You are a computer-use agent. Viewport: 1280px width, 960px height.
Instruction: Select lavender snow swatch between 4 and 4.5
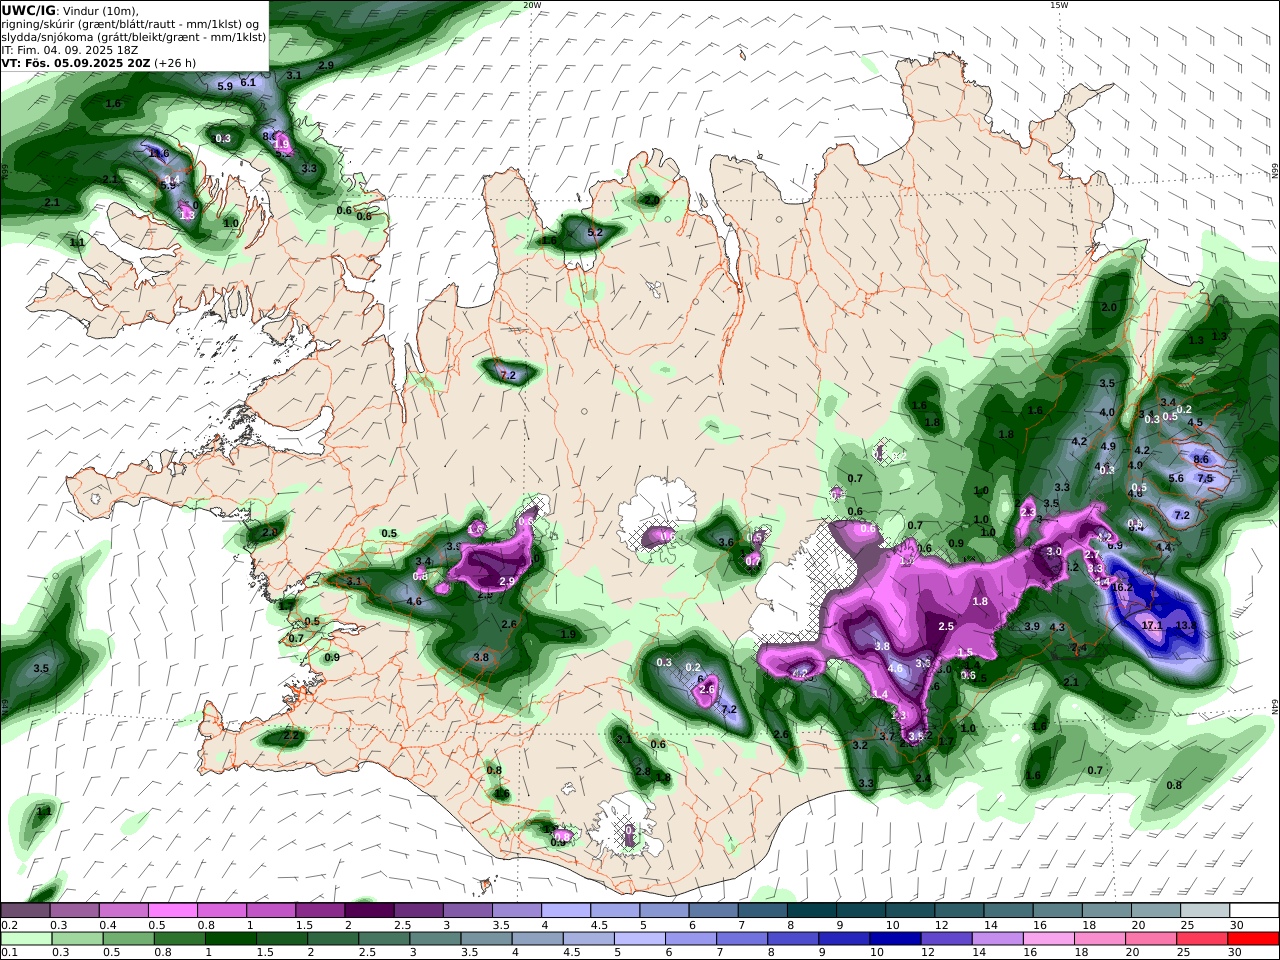point(565,911)
